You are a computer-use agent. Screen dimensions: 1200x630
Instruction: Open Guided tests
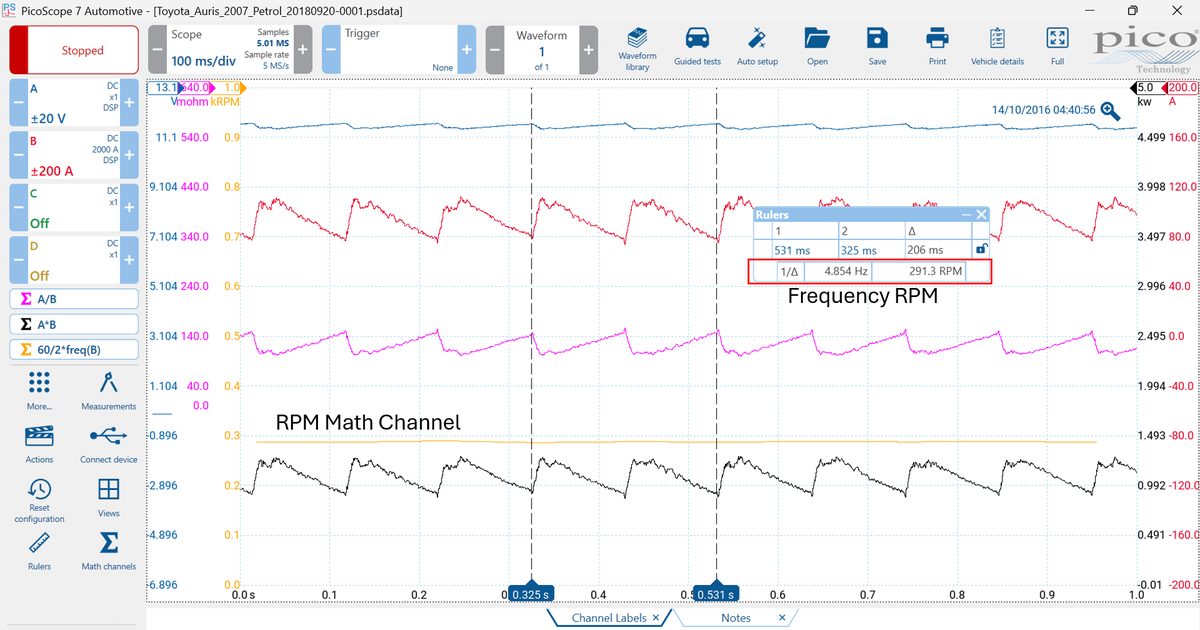click(697, 46)
